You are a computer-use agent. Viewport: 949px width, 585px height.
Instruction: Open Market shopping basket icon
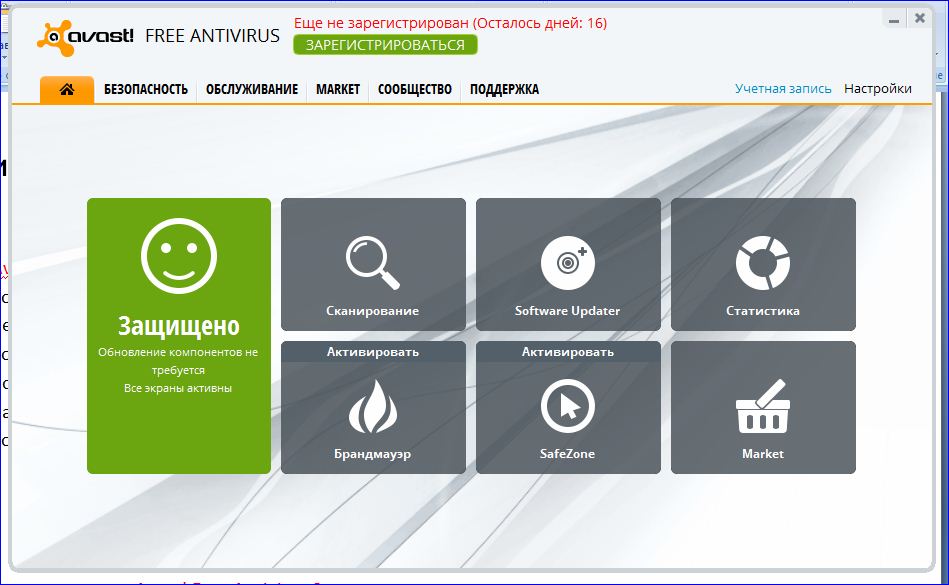[x=763, y=406]
